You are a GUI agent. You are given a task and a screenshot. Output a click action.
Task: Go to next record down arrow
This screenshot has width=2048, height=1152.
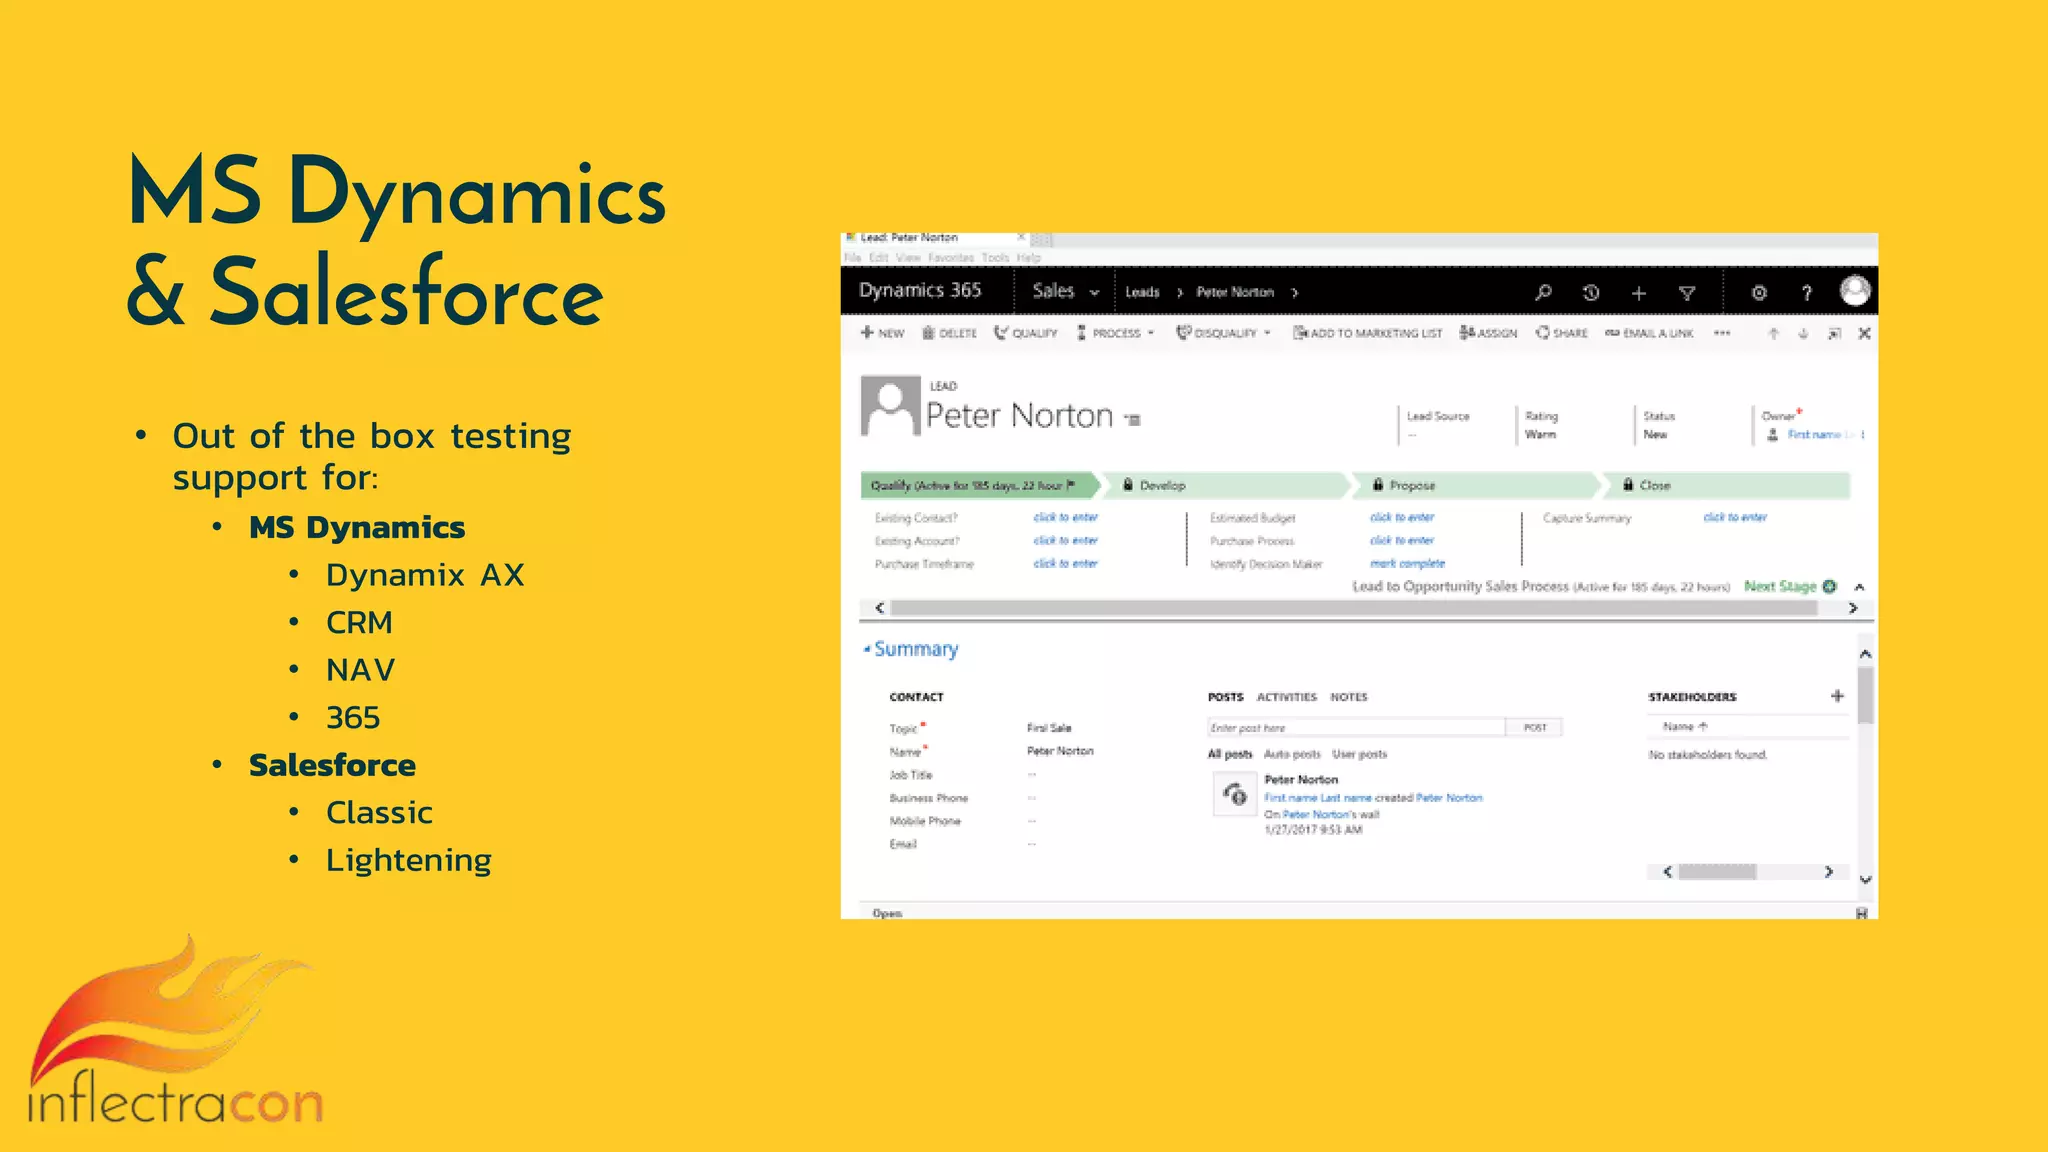click(1803, 334)
